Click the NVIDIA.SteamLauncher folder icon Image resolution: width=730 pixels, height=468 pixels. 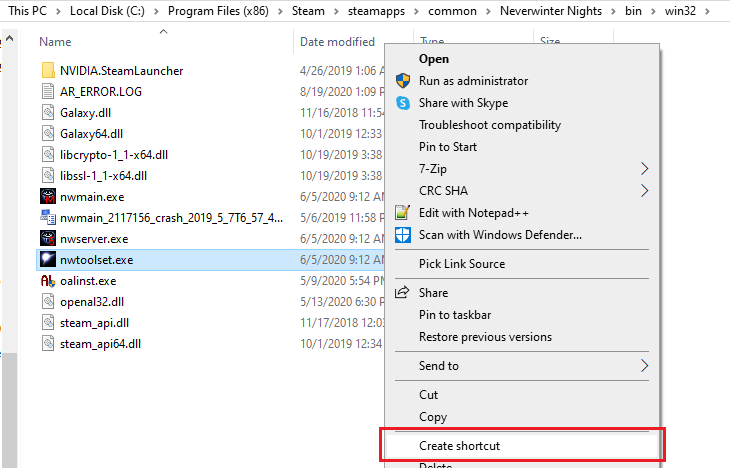tap(48, 70)
